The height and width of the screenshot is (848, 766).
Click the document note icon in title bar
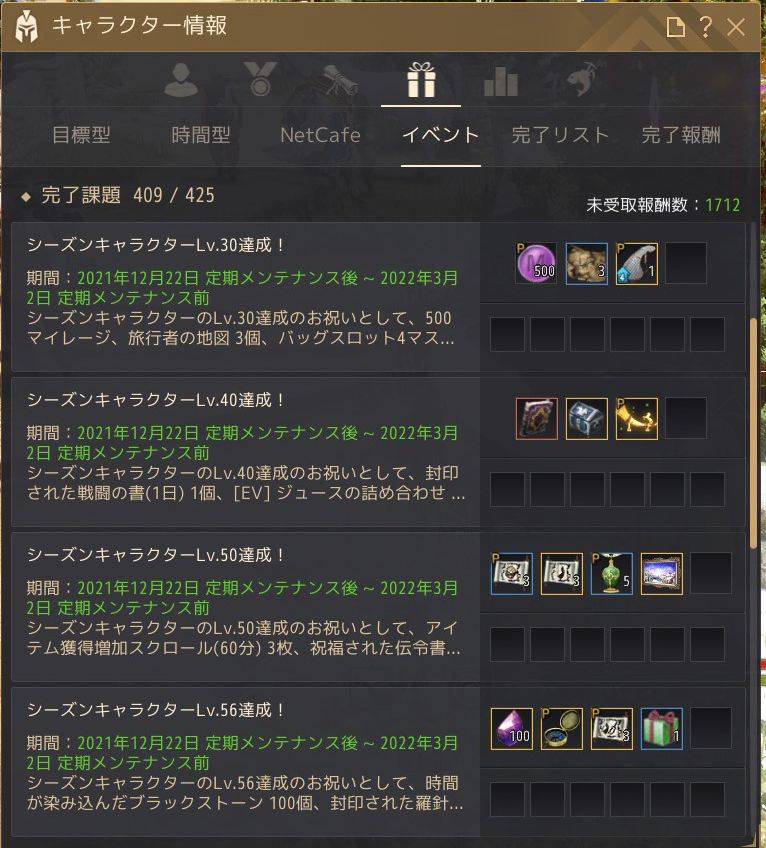(675, 26)
